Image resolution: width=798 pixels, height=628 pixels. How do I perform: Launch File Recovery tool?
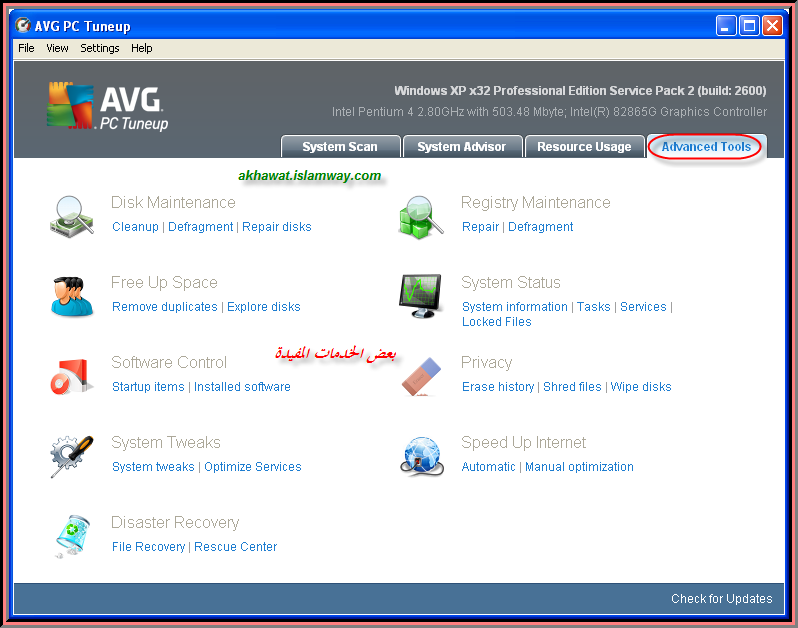coord(149,547)
